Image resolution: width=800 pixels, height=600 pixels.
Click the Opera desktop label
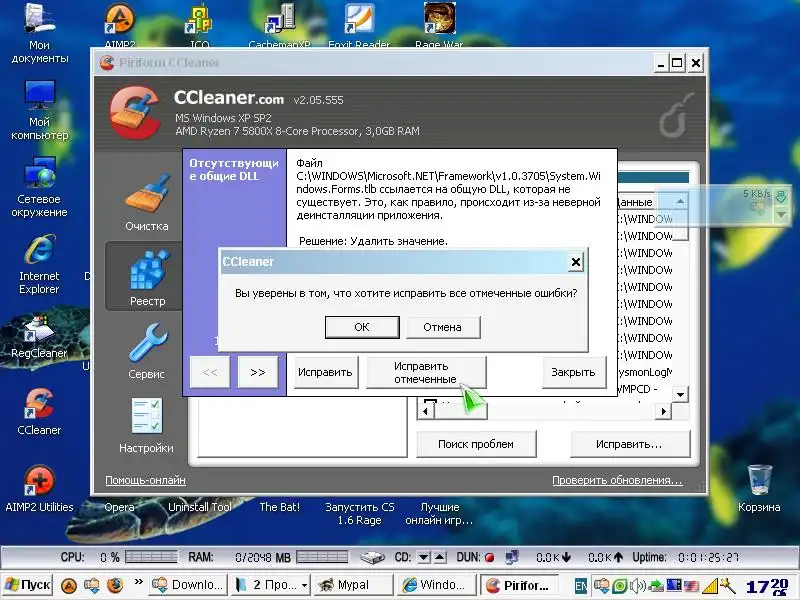point(119,507)
